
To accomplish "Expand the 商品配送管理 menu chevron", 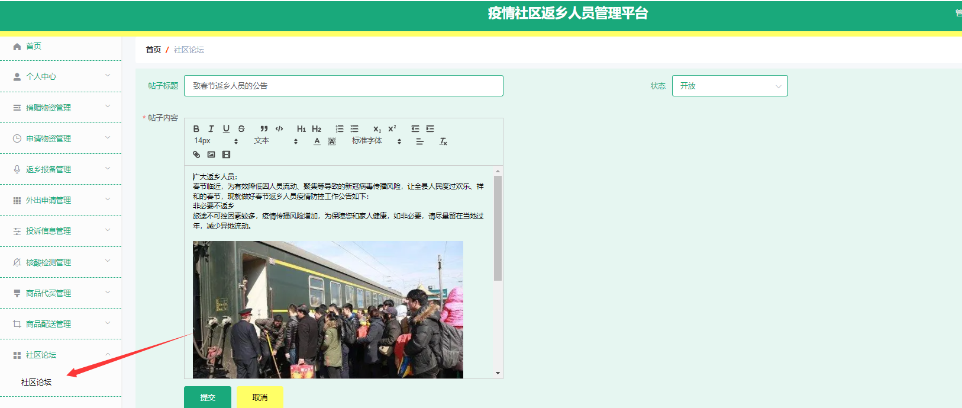I will [x=108, y=323].
